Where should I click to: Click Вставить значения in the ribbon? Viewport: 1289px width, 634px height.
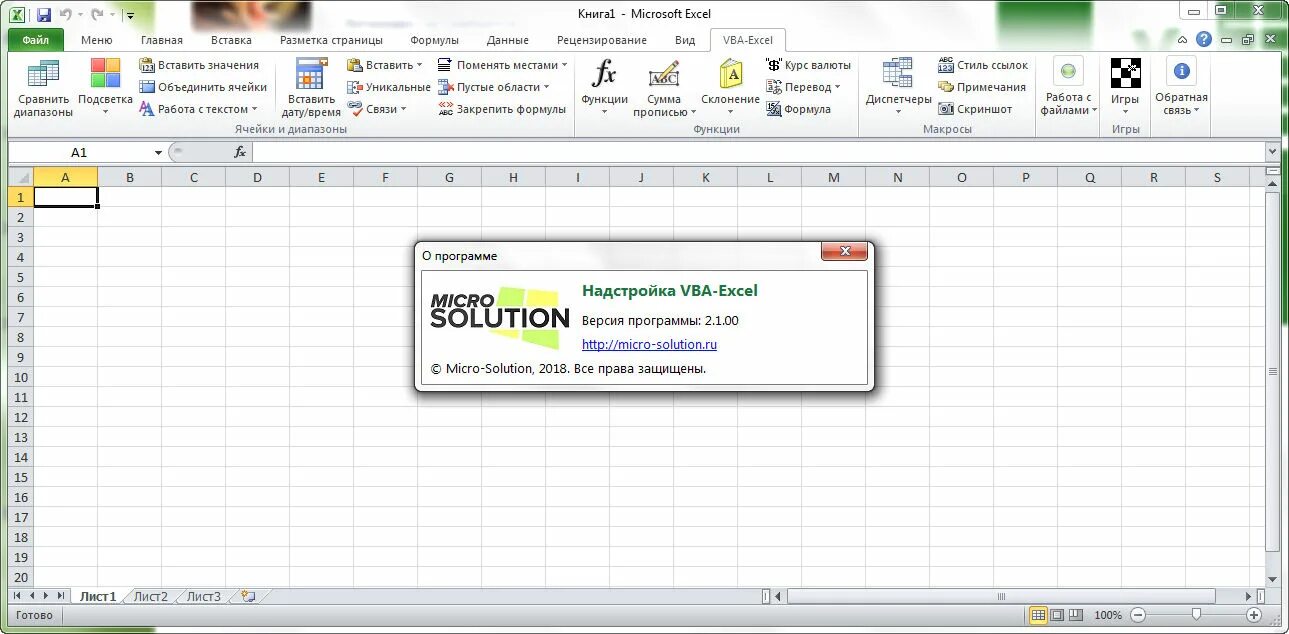coord(199,65)
